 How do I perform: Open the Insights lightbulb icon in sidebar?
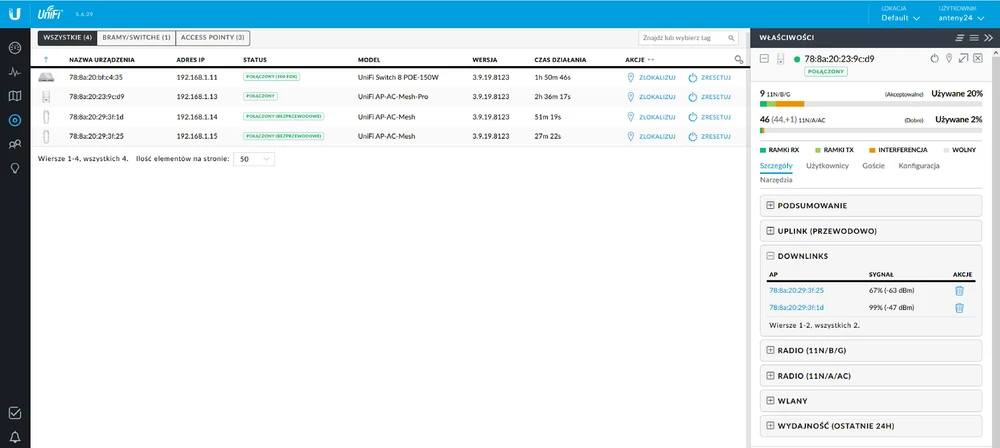pos(14,168)
